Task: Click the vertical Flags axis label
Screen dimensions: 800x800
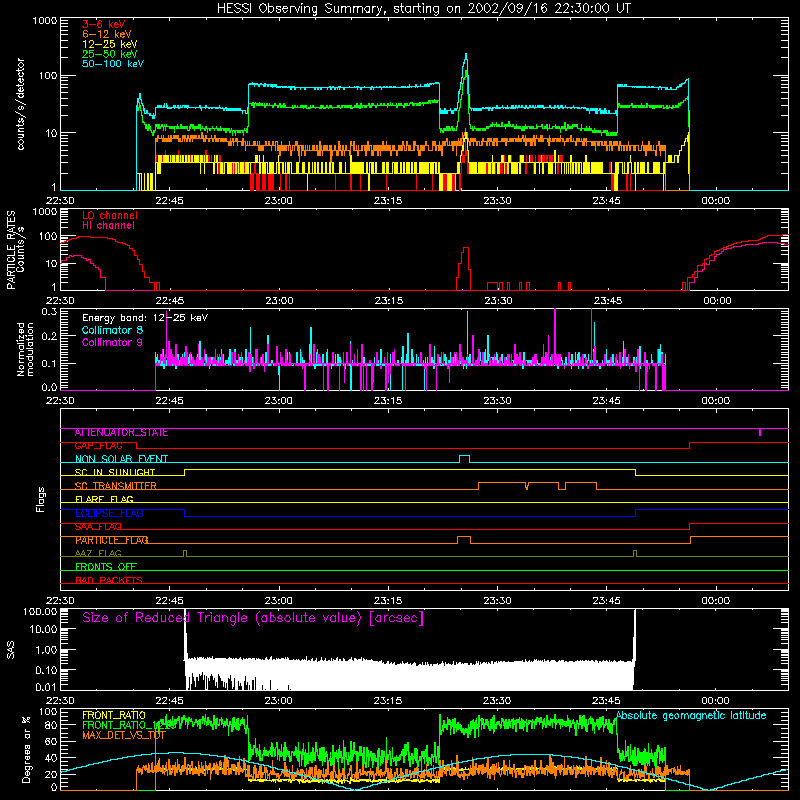Action: (41, 499)
